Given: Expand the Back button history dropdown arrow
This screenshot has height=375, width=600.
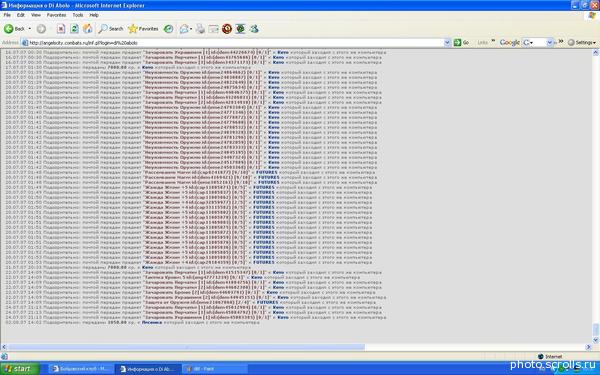Looking at the screenshot, I should pos(30,29).
